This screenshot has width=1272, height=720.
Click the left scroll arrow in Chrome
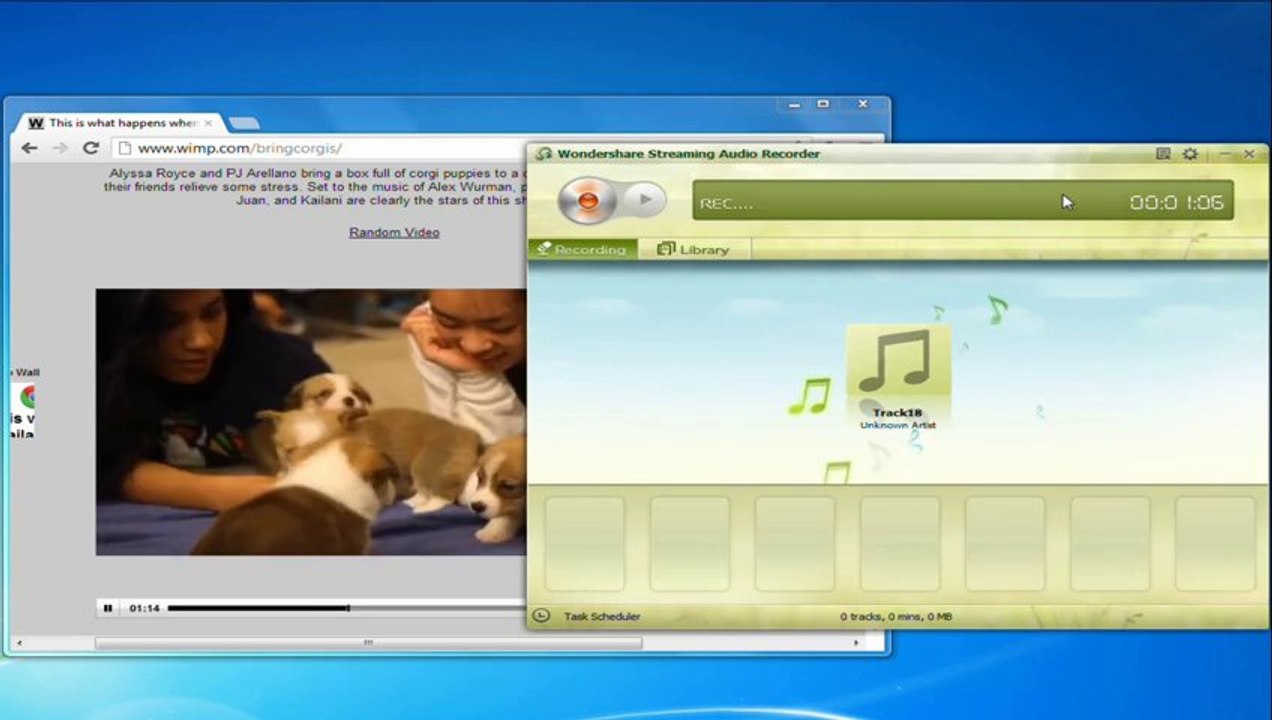click(x=19, y=643)
